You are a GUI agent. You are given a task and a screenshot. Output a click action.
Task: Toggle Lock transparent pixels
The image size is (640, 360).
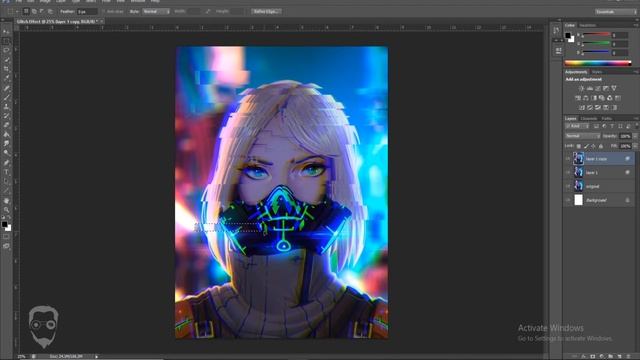click(x=578, y=146)
